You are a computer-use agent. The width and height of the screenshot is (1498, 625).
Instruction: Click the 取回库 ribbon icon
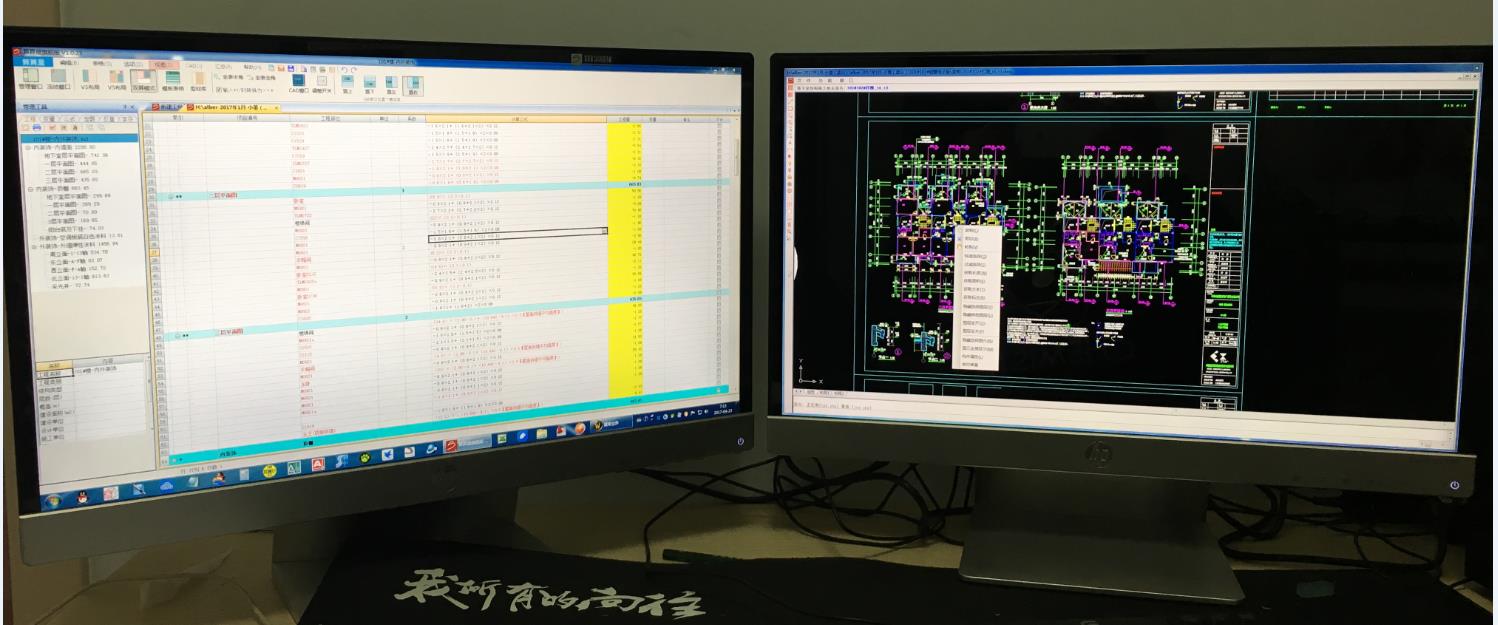point(198,81)
